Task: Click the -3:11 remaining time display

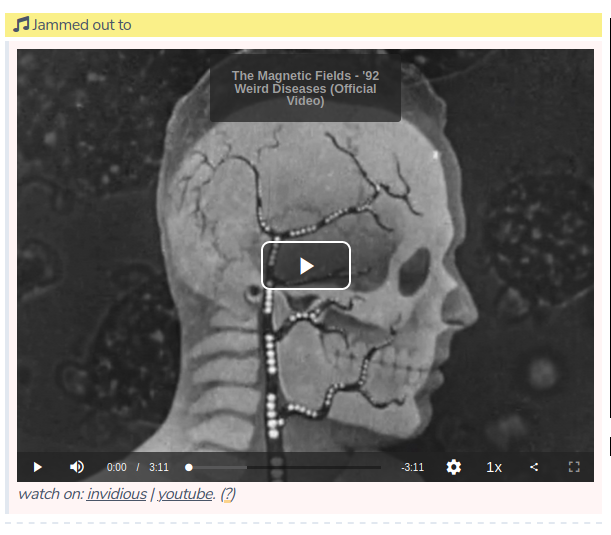Action: (x=412, y=467)
